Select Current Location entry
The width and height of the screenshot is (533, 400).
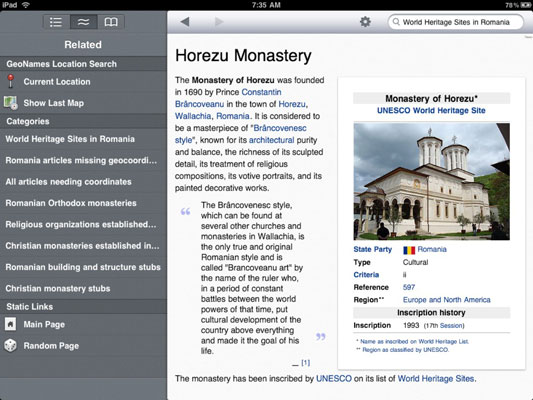(83, 82)
